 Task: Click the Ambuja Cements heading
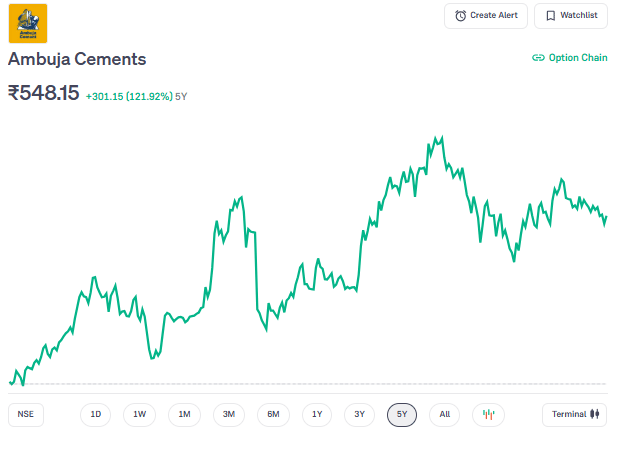(77, 59)
